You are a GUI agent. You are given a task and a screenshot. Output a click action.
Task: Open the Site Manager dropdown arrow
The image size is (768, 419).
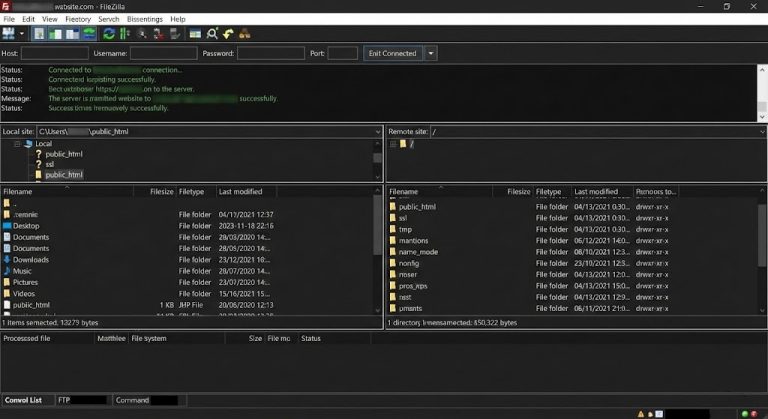coord(22,34)
